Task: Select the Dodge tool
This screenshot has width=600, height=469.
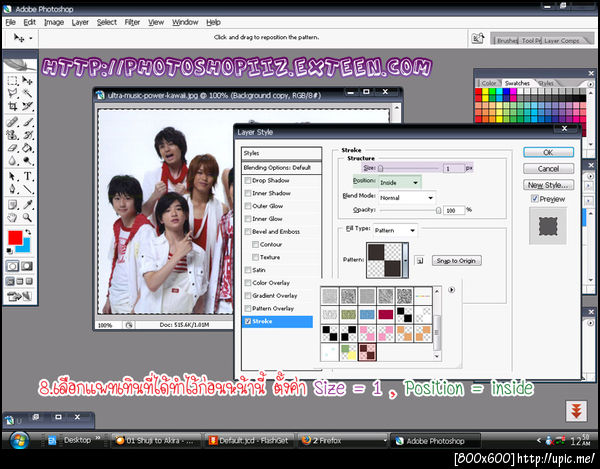Action: tap(27, 161)
